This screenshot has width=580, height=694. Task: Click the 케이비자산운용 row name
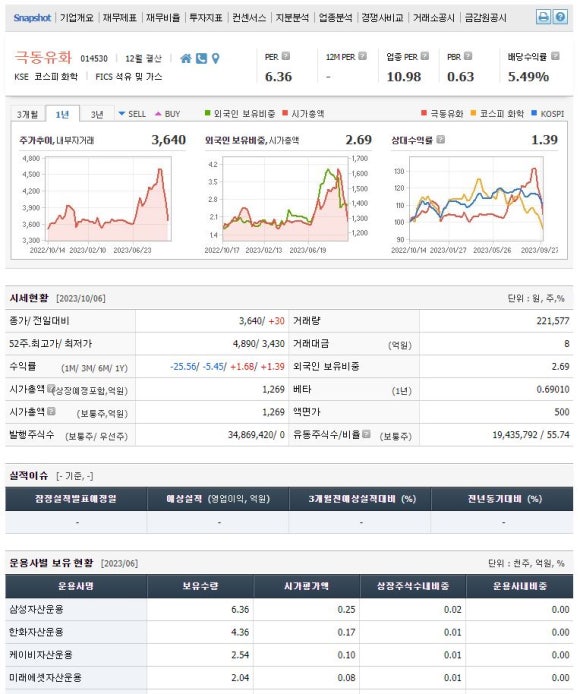click(x=41, y=655)
